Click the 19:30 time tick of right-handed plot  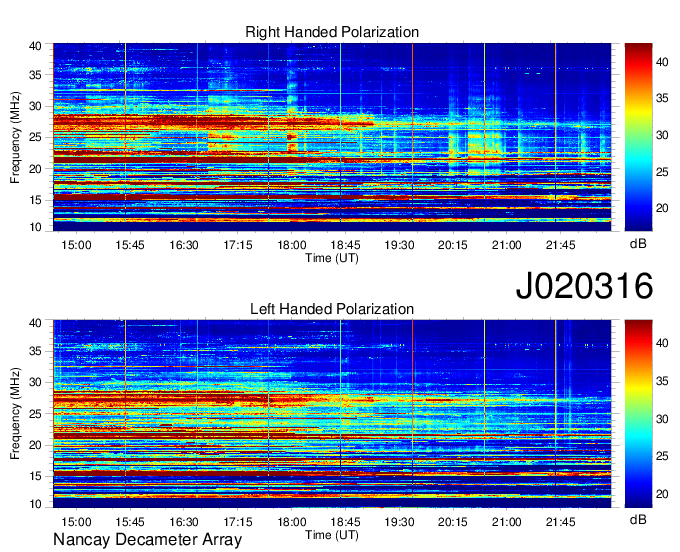click(399, 245)
